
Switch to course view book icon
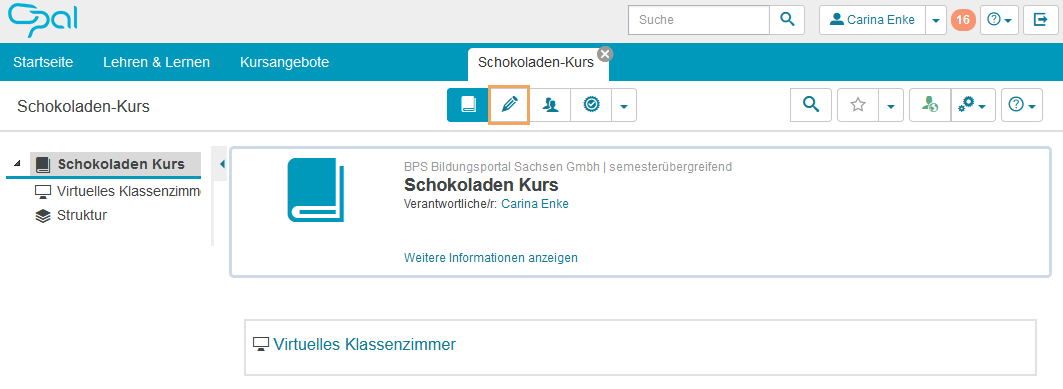point(468,105)
